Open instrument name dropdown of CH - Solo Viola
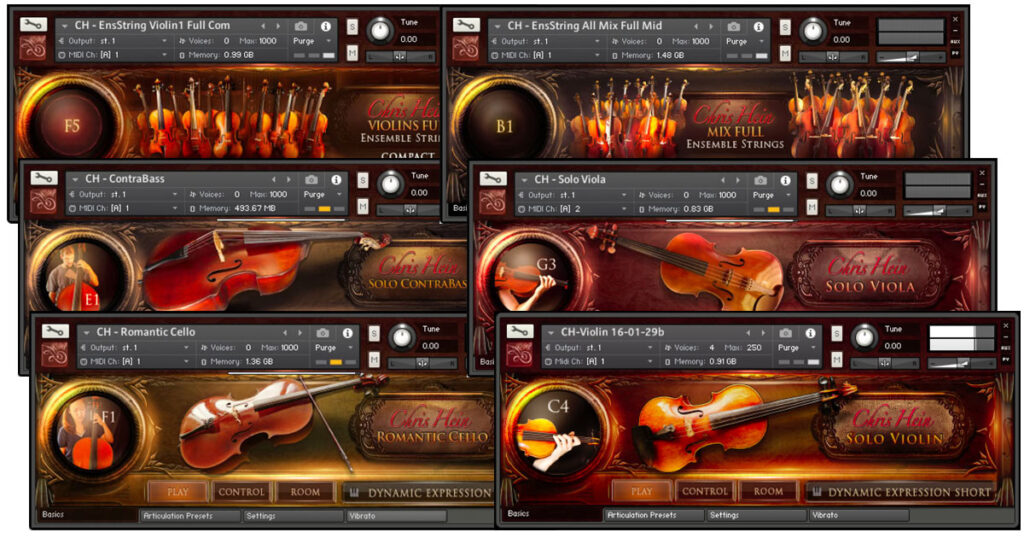 [x=523, y=180]
